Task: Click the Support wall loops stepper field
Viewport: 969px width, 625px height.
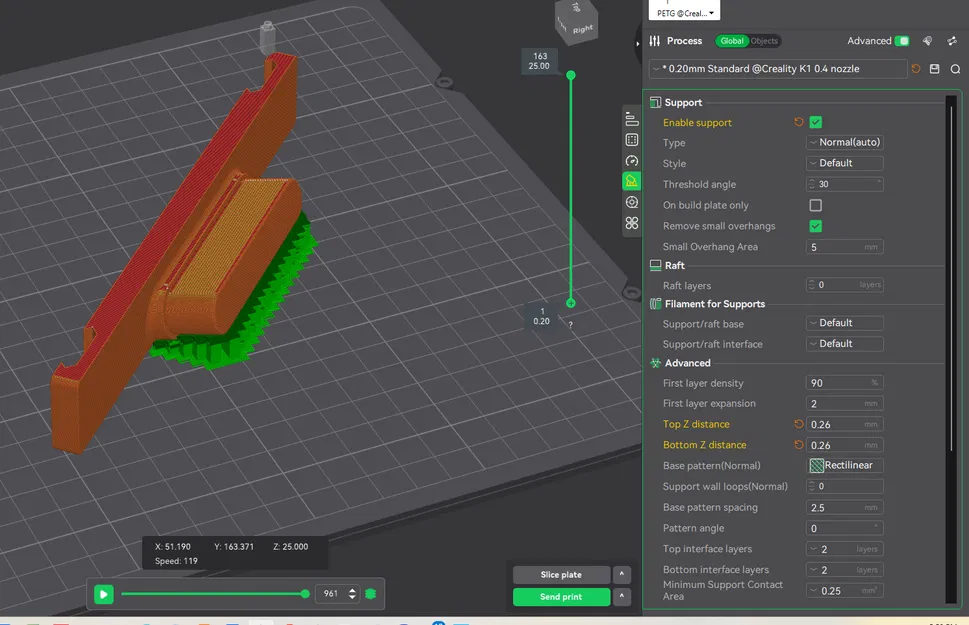Action: 844,486
